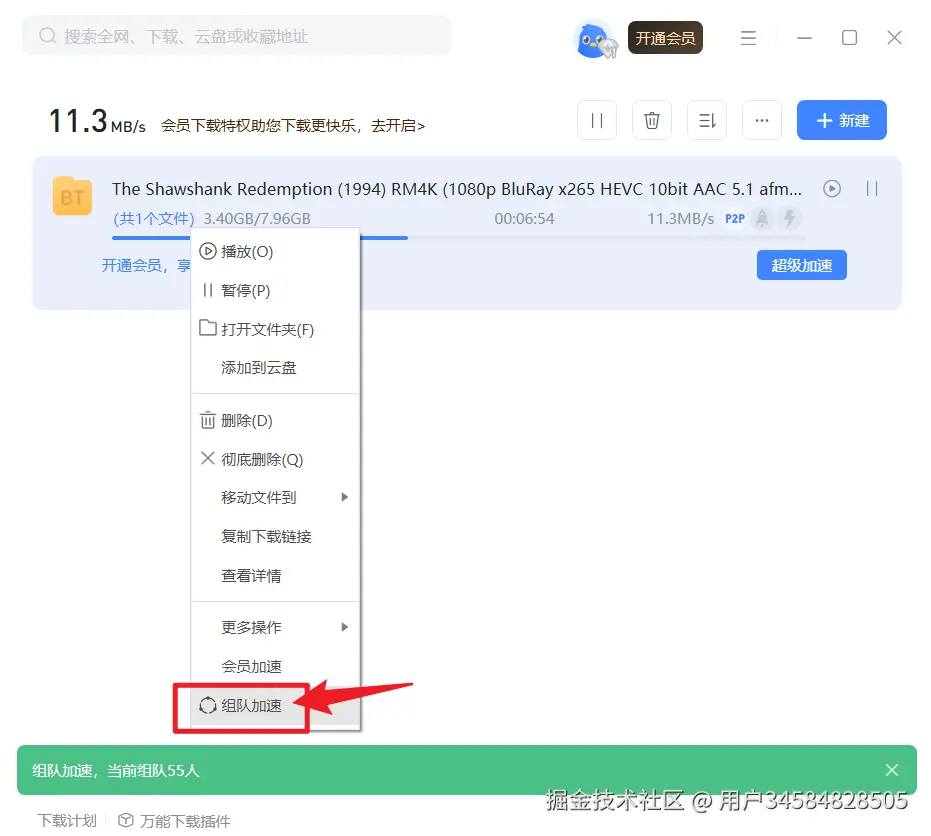The height and width of the screenshot is (836, 931).
Task: Click the 组队加速，当前组队55人 notification text
Action: pyautogui.click(x=116, y=770)
